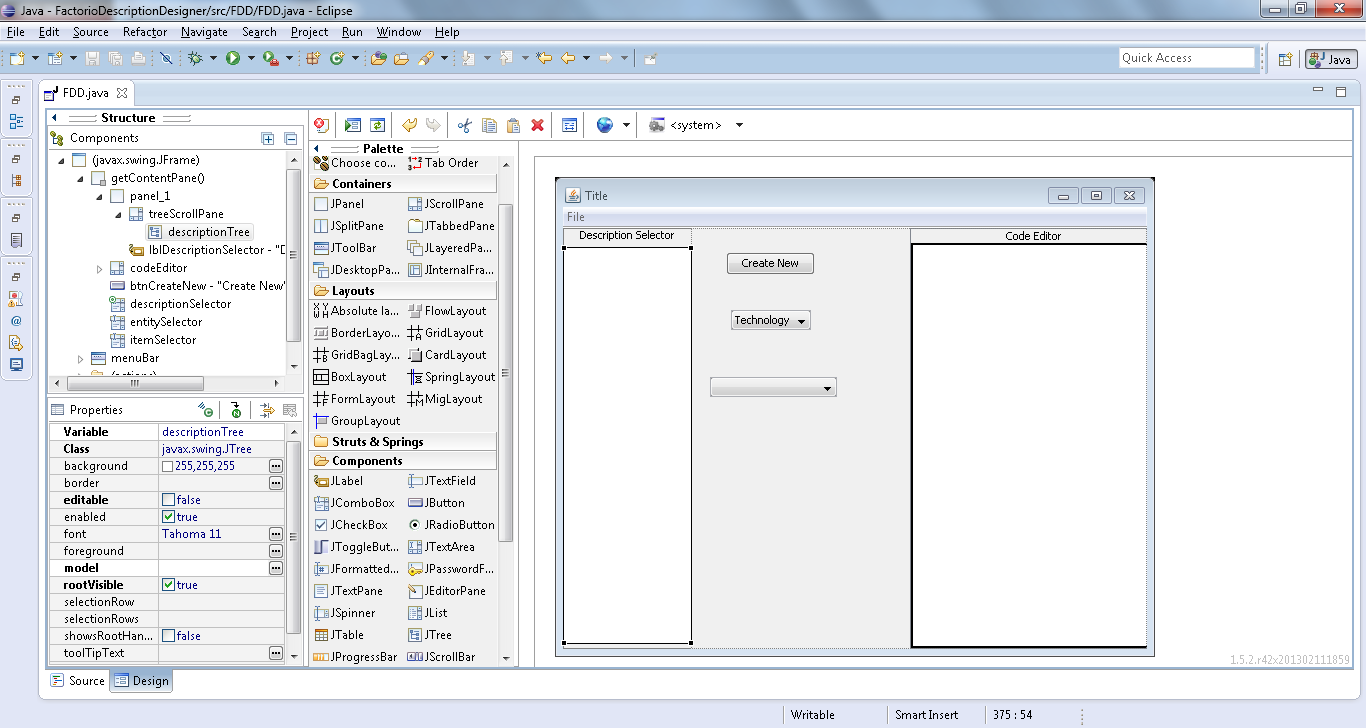Click the Undo arrow in designer toolbar

tap(408, 125)
